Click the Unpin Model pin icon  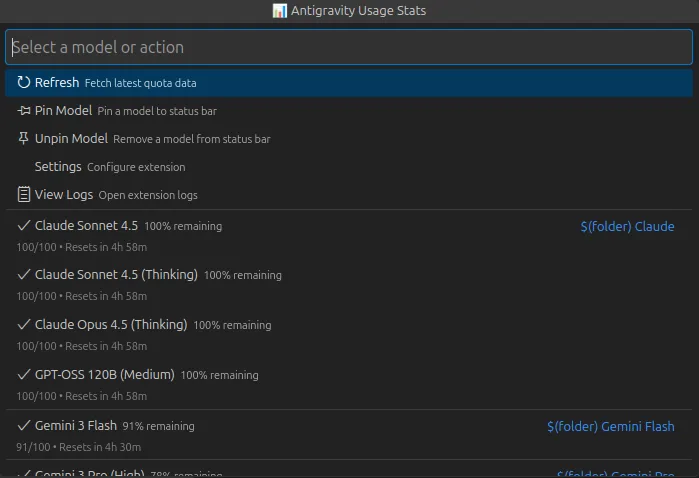[x=24, y=139]
